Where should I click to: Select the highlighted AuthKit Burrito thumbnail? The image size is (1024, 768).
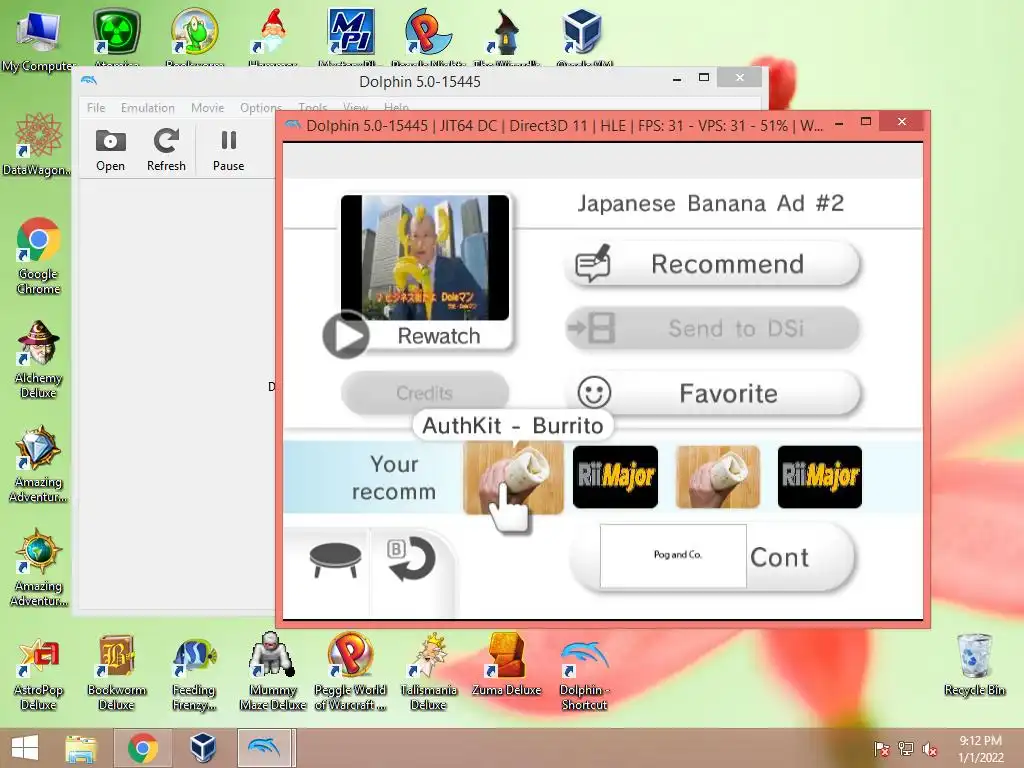coord(513,477)
